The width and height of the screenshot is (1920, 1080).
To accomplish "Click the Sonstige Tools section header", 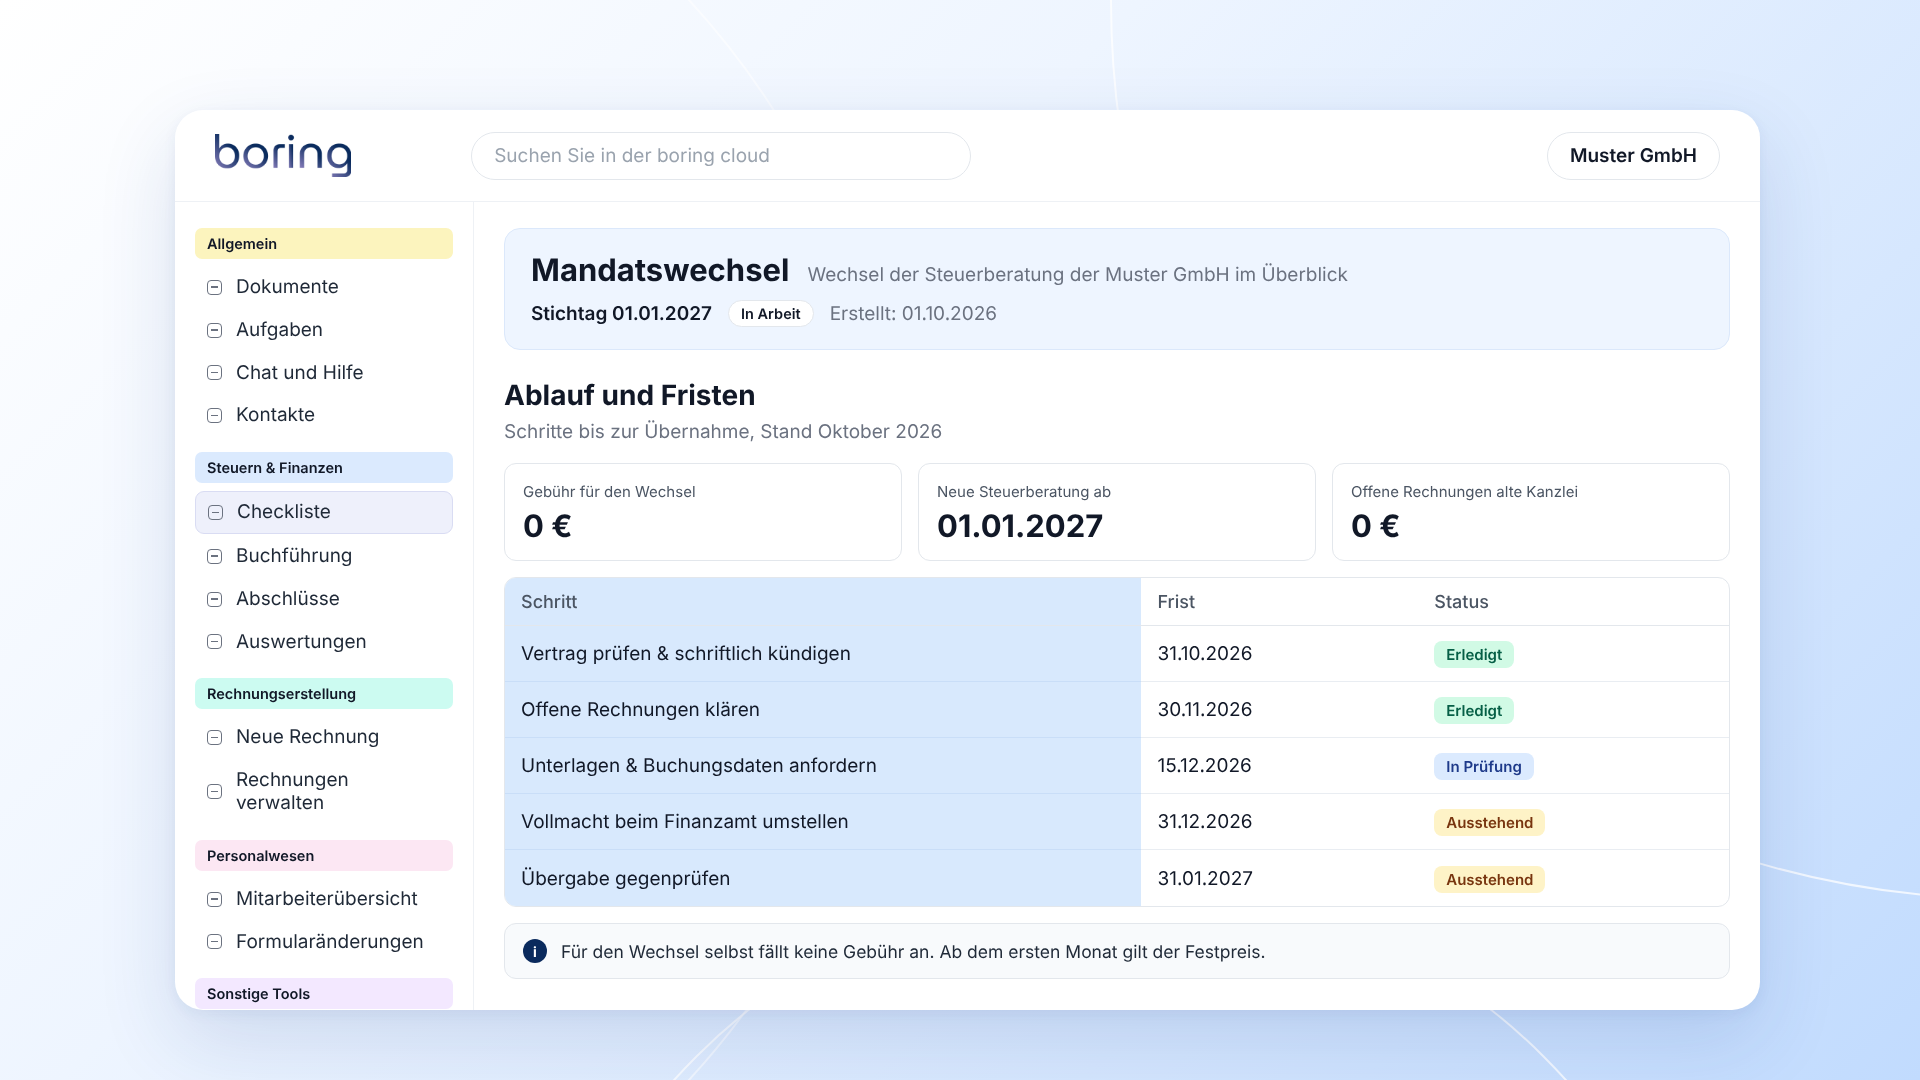I will pos(324,994).
